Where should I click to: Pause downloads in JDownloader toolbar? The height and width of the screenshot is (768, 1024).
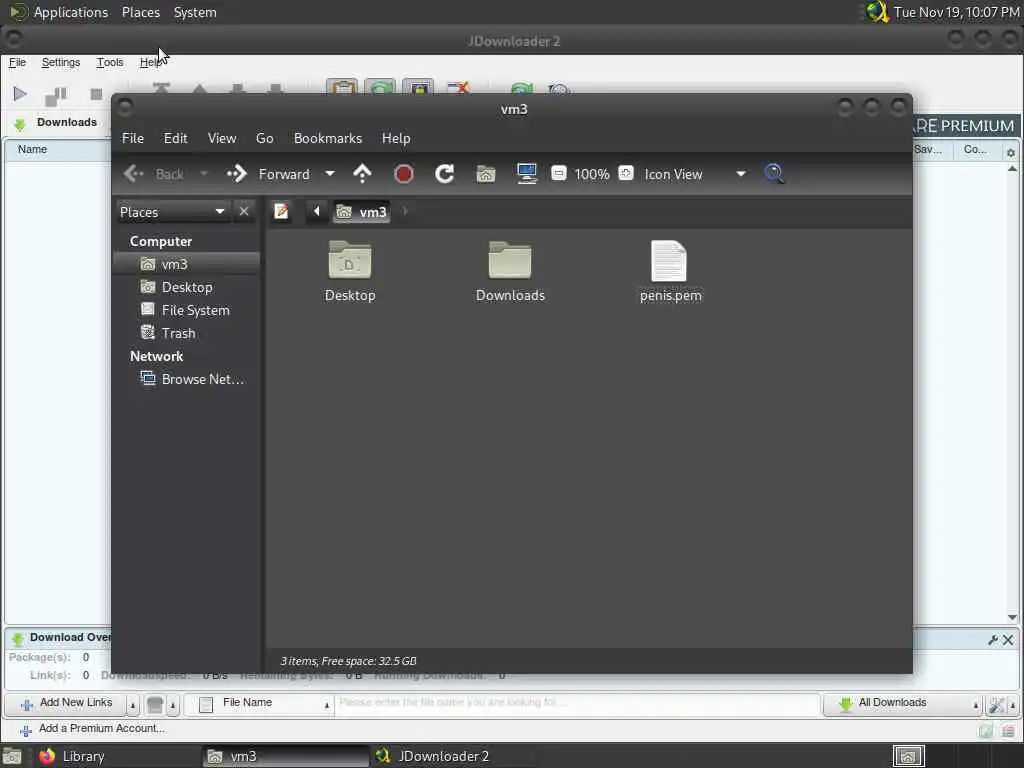56,95
